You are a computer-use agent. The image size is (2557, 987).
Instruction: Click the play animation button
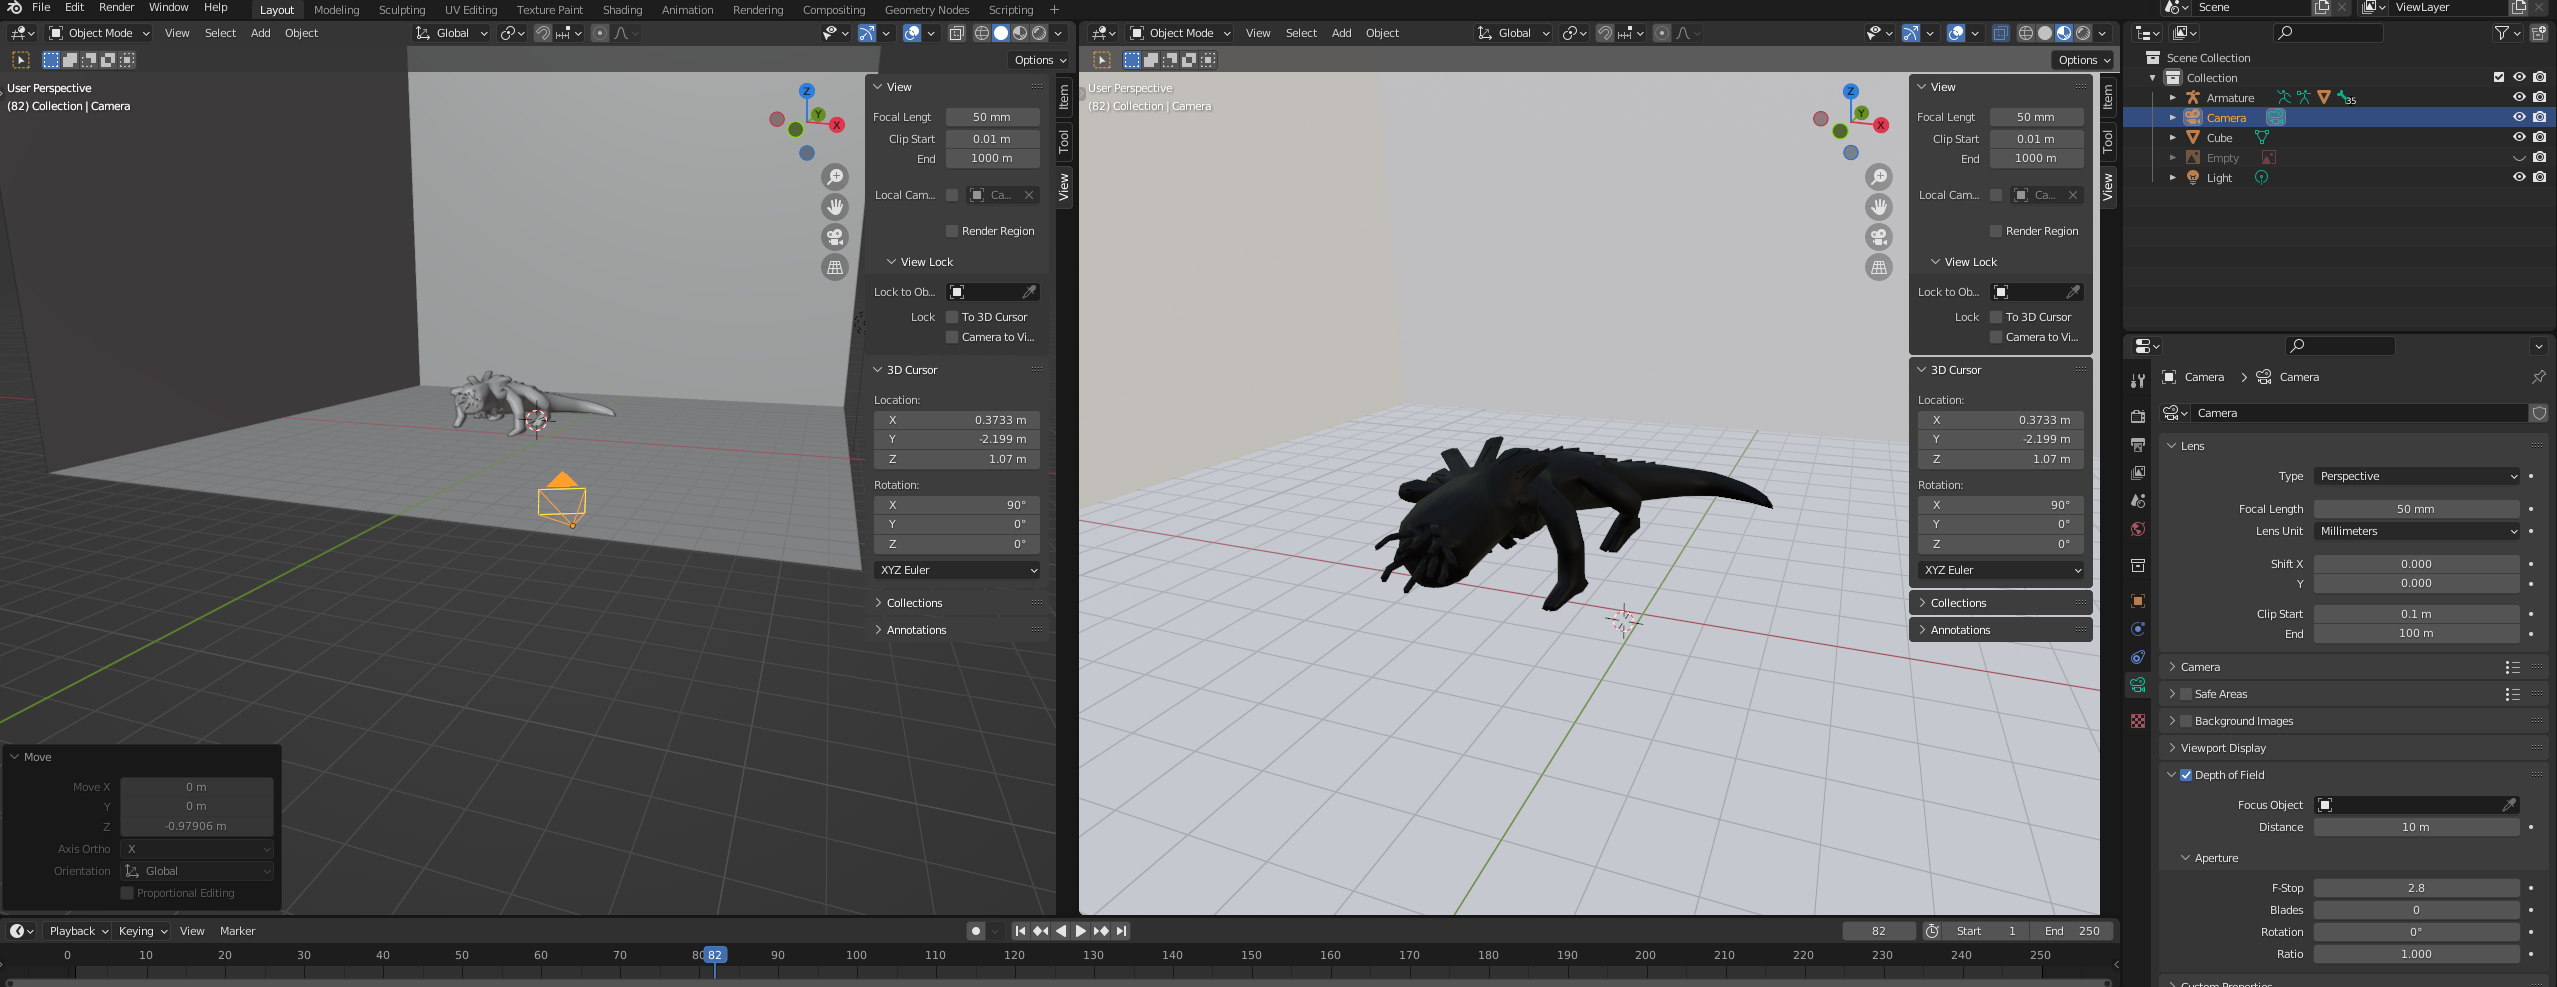(1080, 931)
